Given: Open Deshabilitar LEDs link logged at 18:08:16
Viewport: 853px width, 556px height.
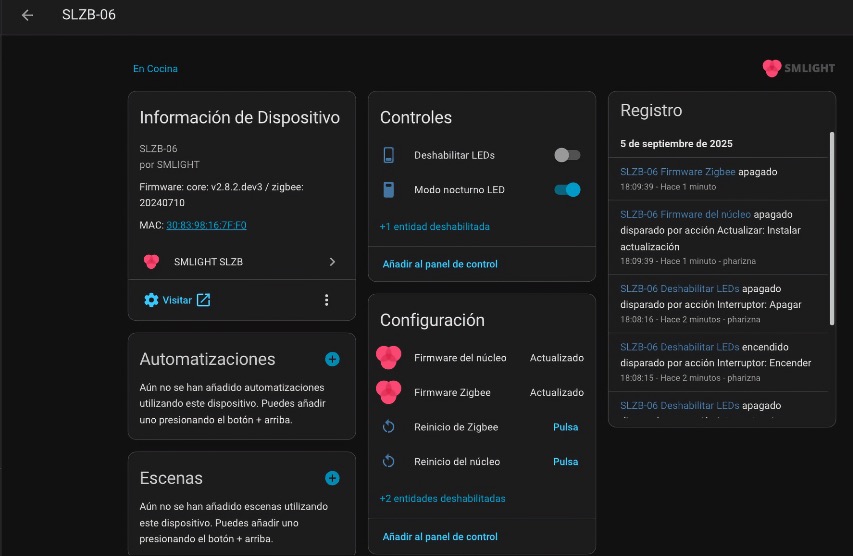Looking at the screenshot, I should coord(679,289).
